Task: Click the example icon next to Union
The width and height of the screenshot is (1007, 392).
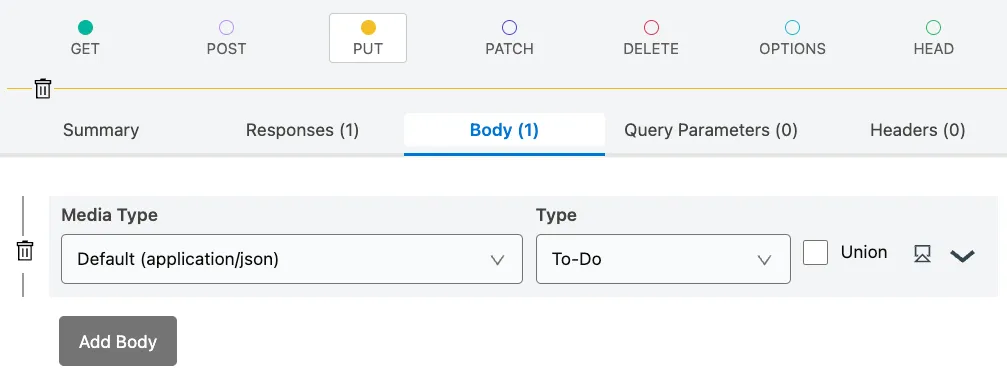Action: coord(922,254)
